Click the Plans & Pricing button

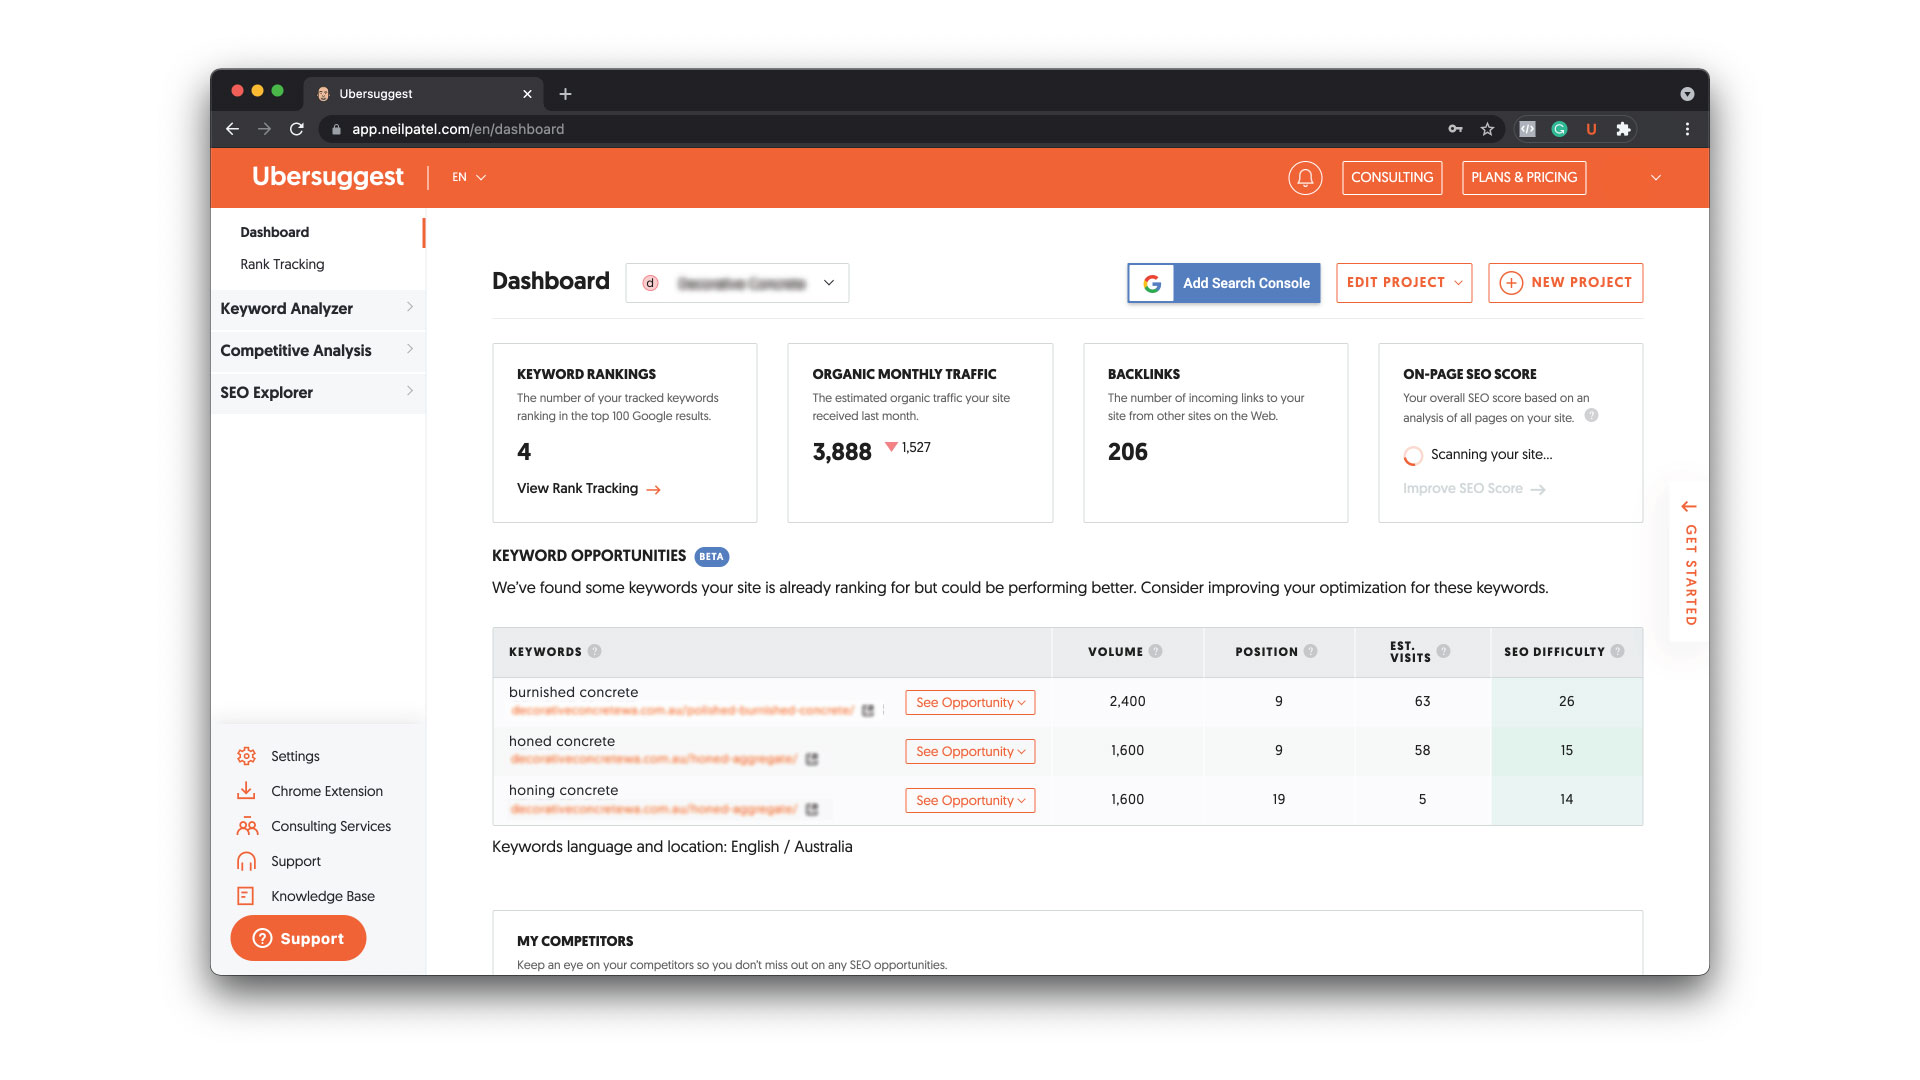click(1524, 177)
